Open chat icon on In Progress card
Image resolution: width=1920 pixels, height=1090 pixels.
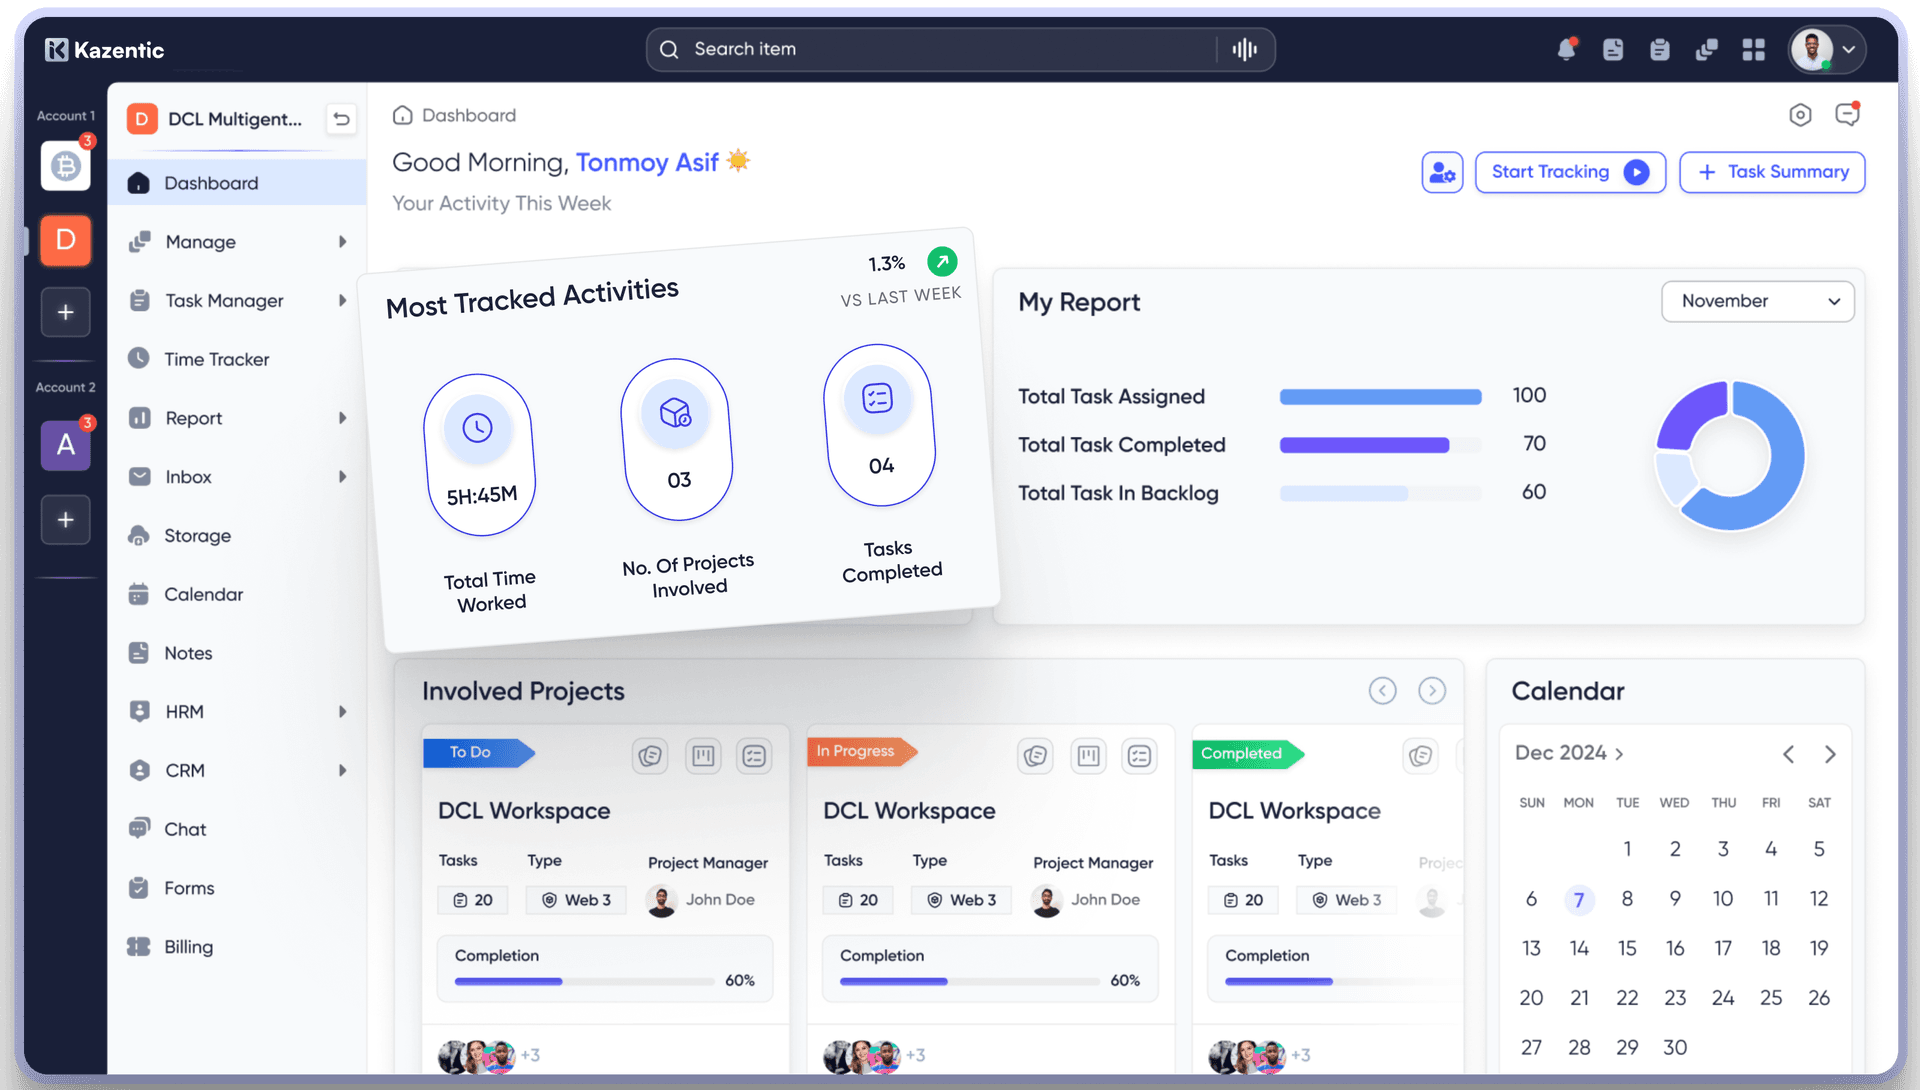(x=1036, y=756)
